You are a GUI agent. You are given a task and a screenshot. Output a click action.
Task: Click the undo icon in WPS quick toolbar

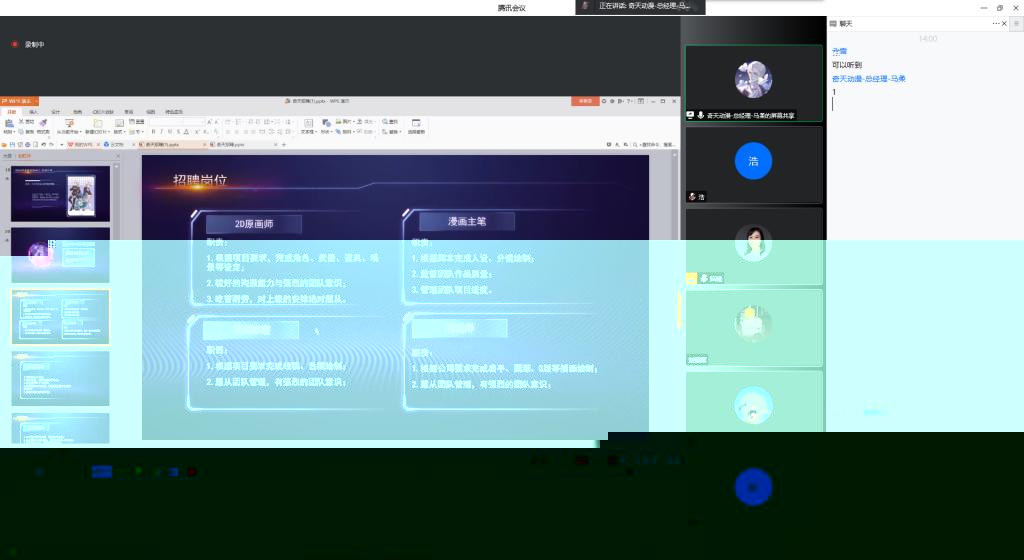(x=44, y=144)
